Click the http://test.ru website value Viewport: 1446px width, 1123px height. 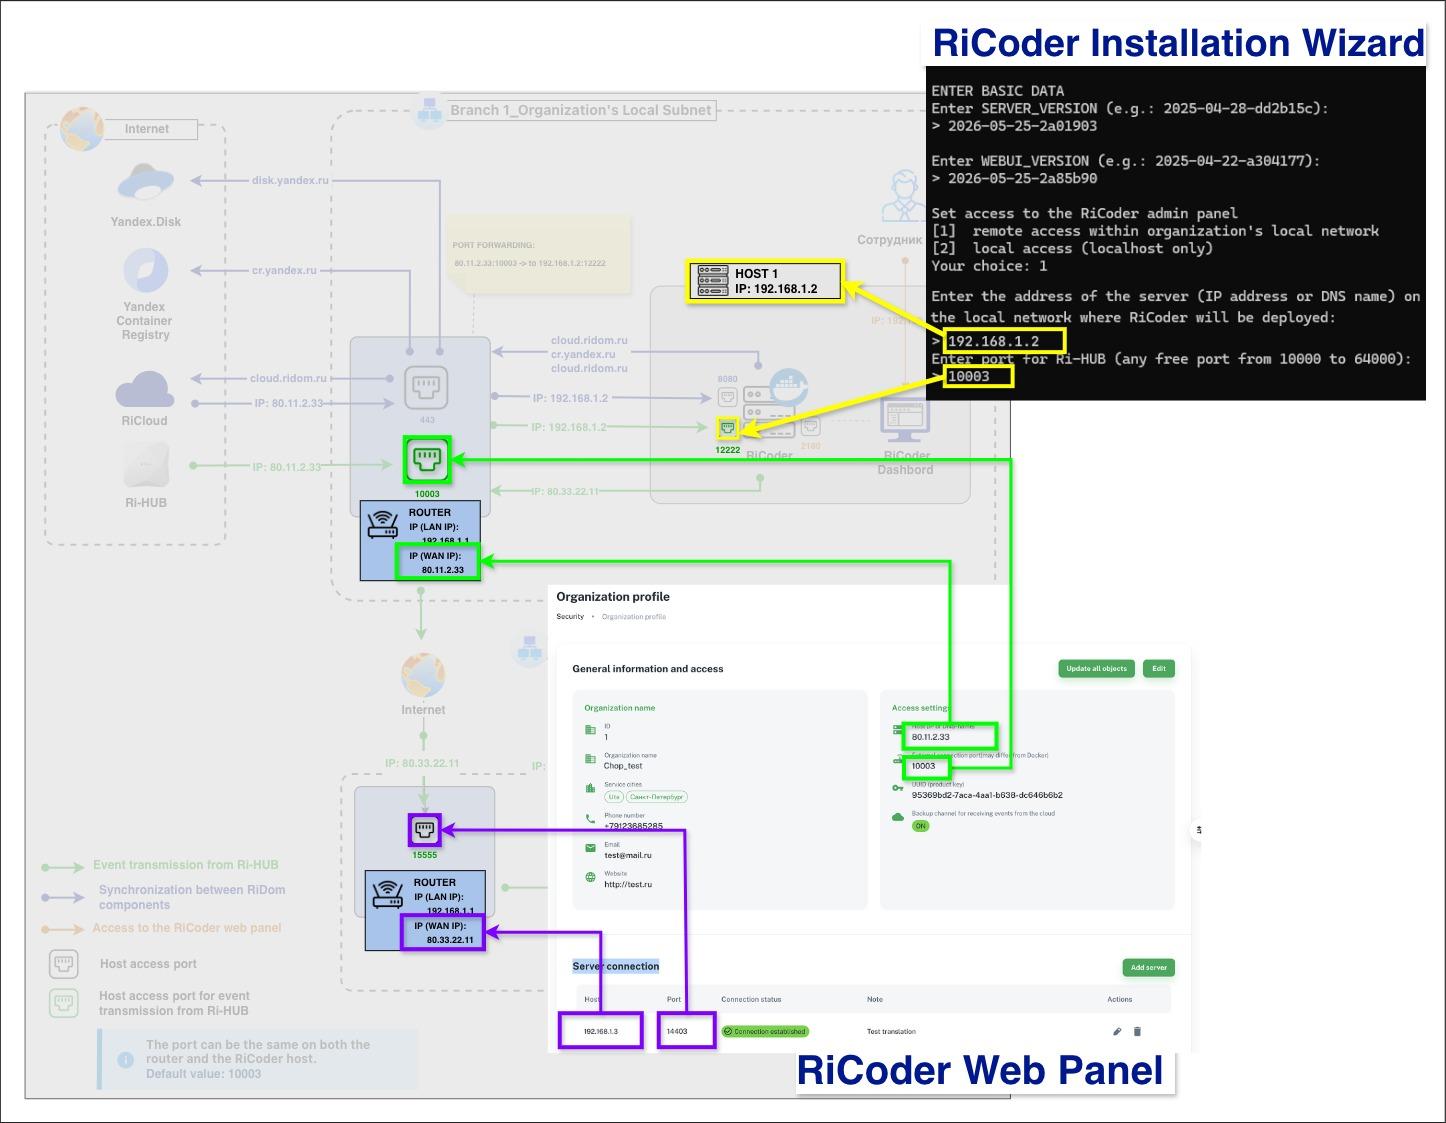click(x=628, y=884)
